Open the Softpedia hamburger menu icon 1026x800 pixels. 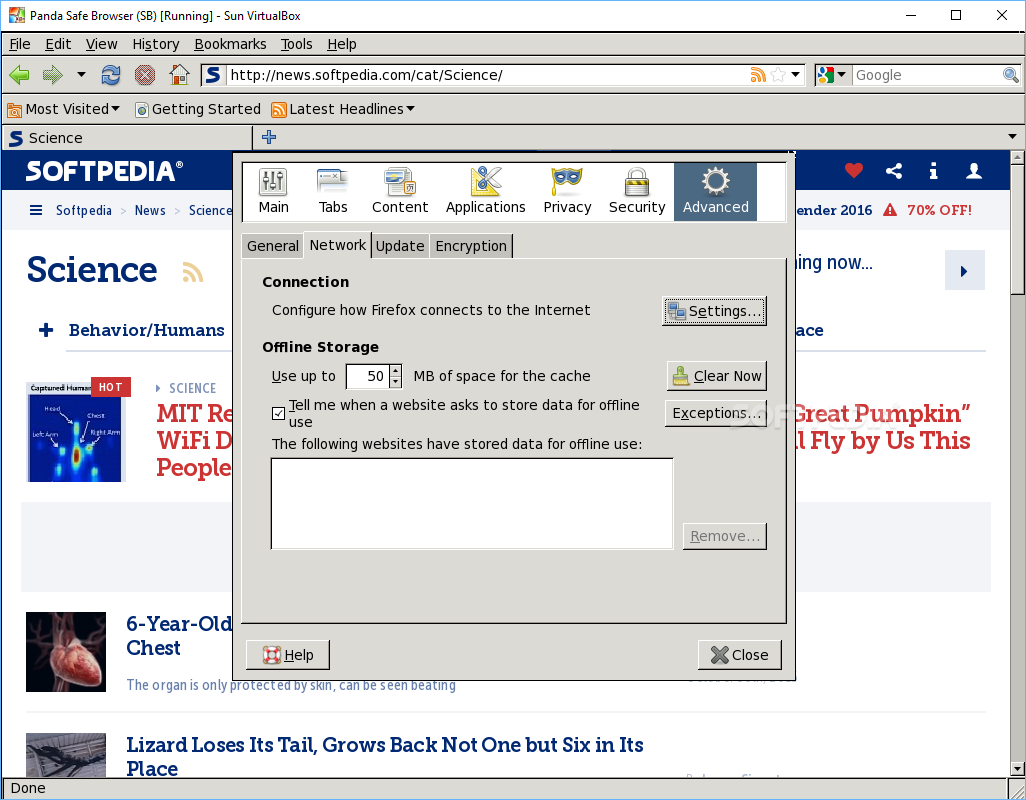[x=36, y=210]
